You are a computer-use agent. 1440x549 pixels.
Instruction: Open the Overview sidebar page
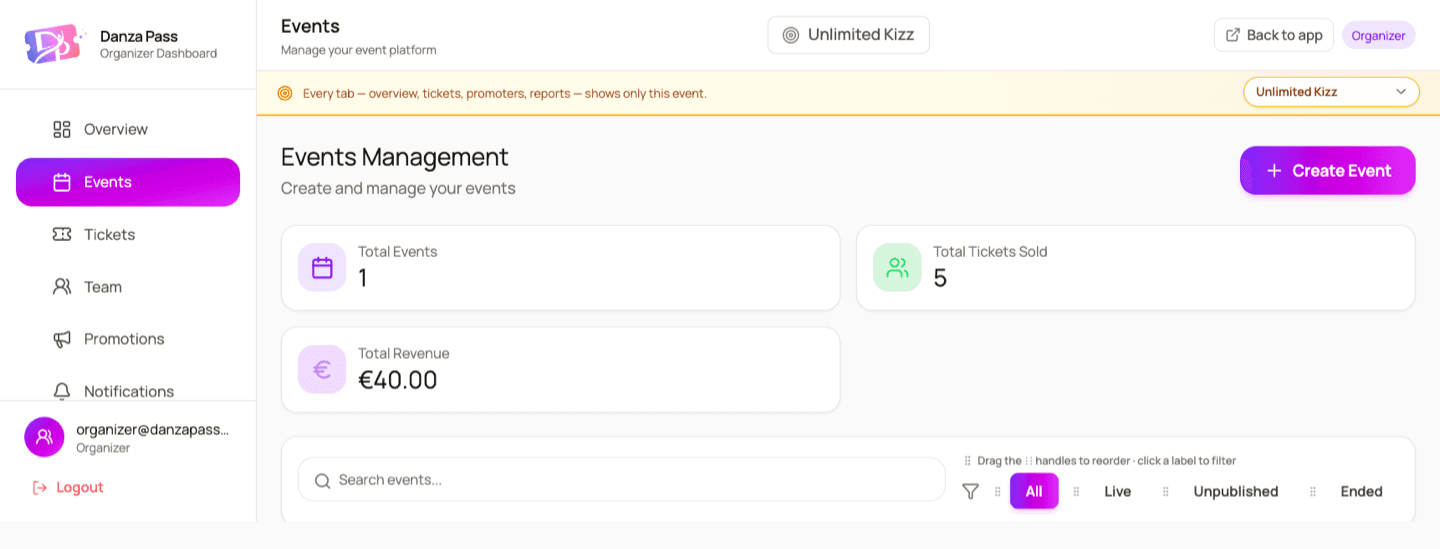128,129
